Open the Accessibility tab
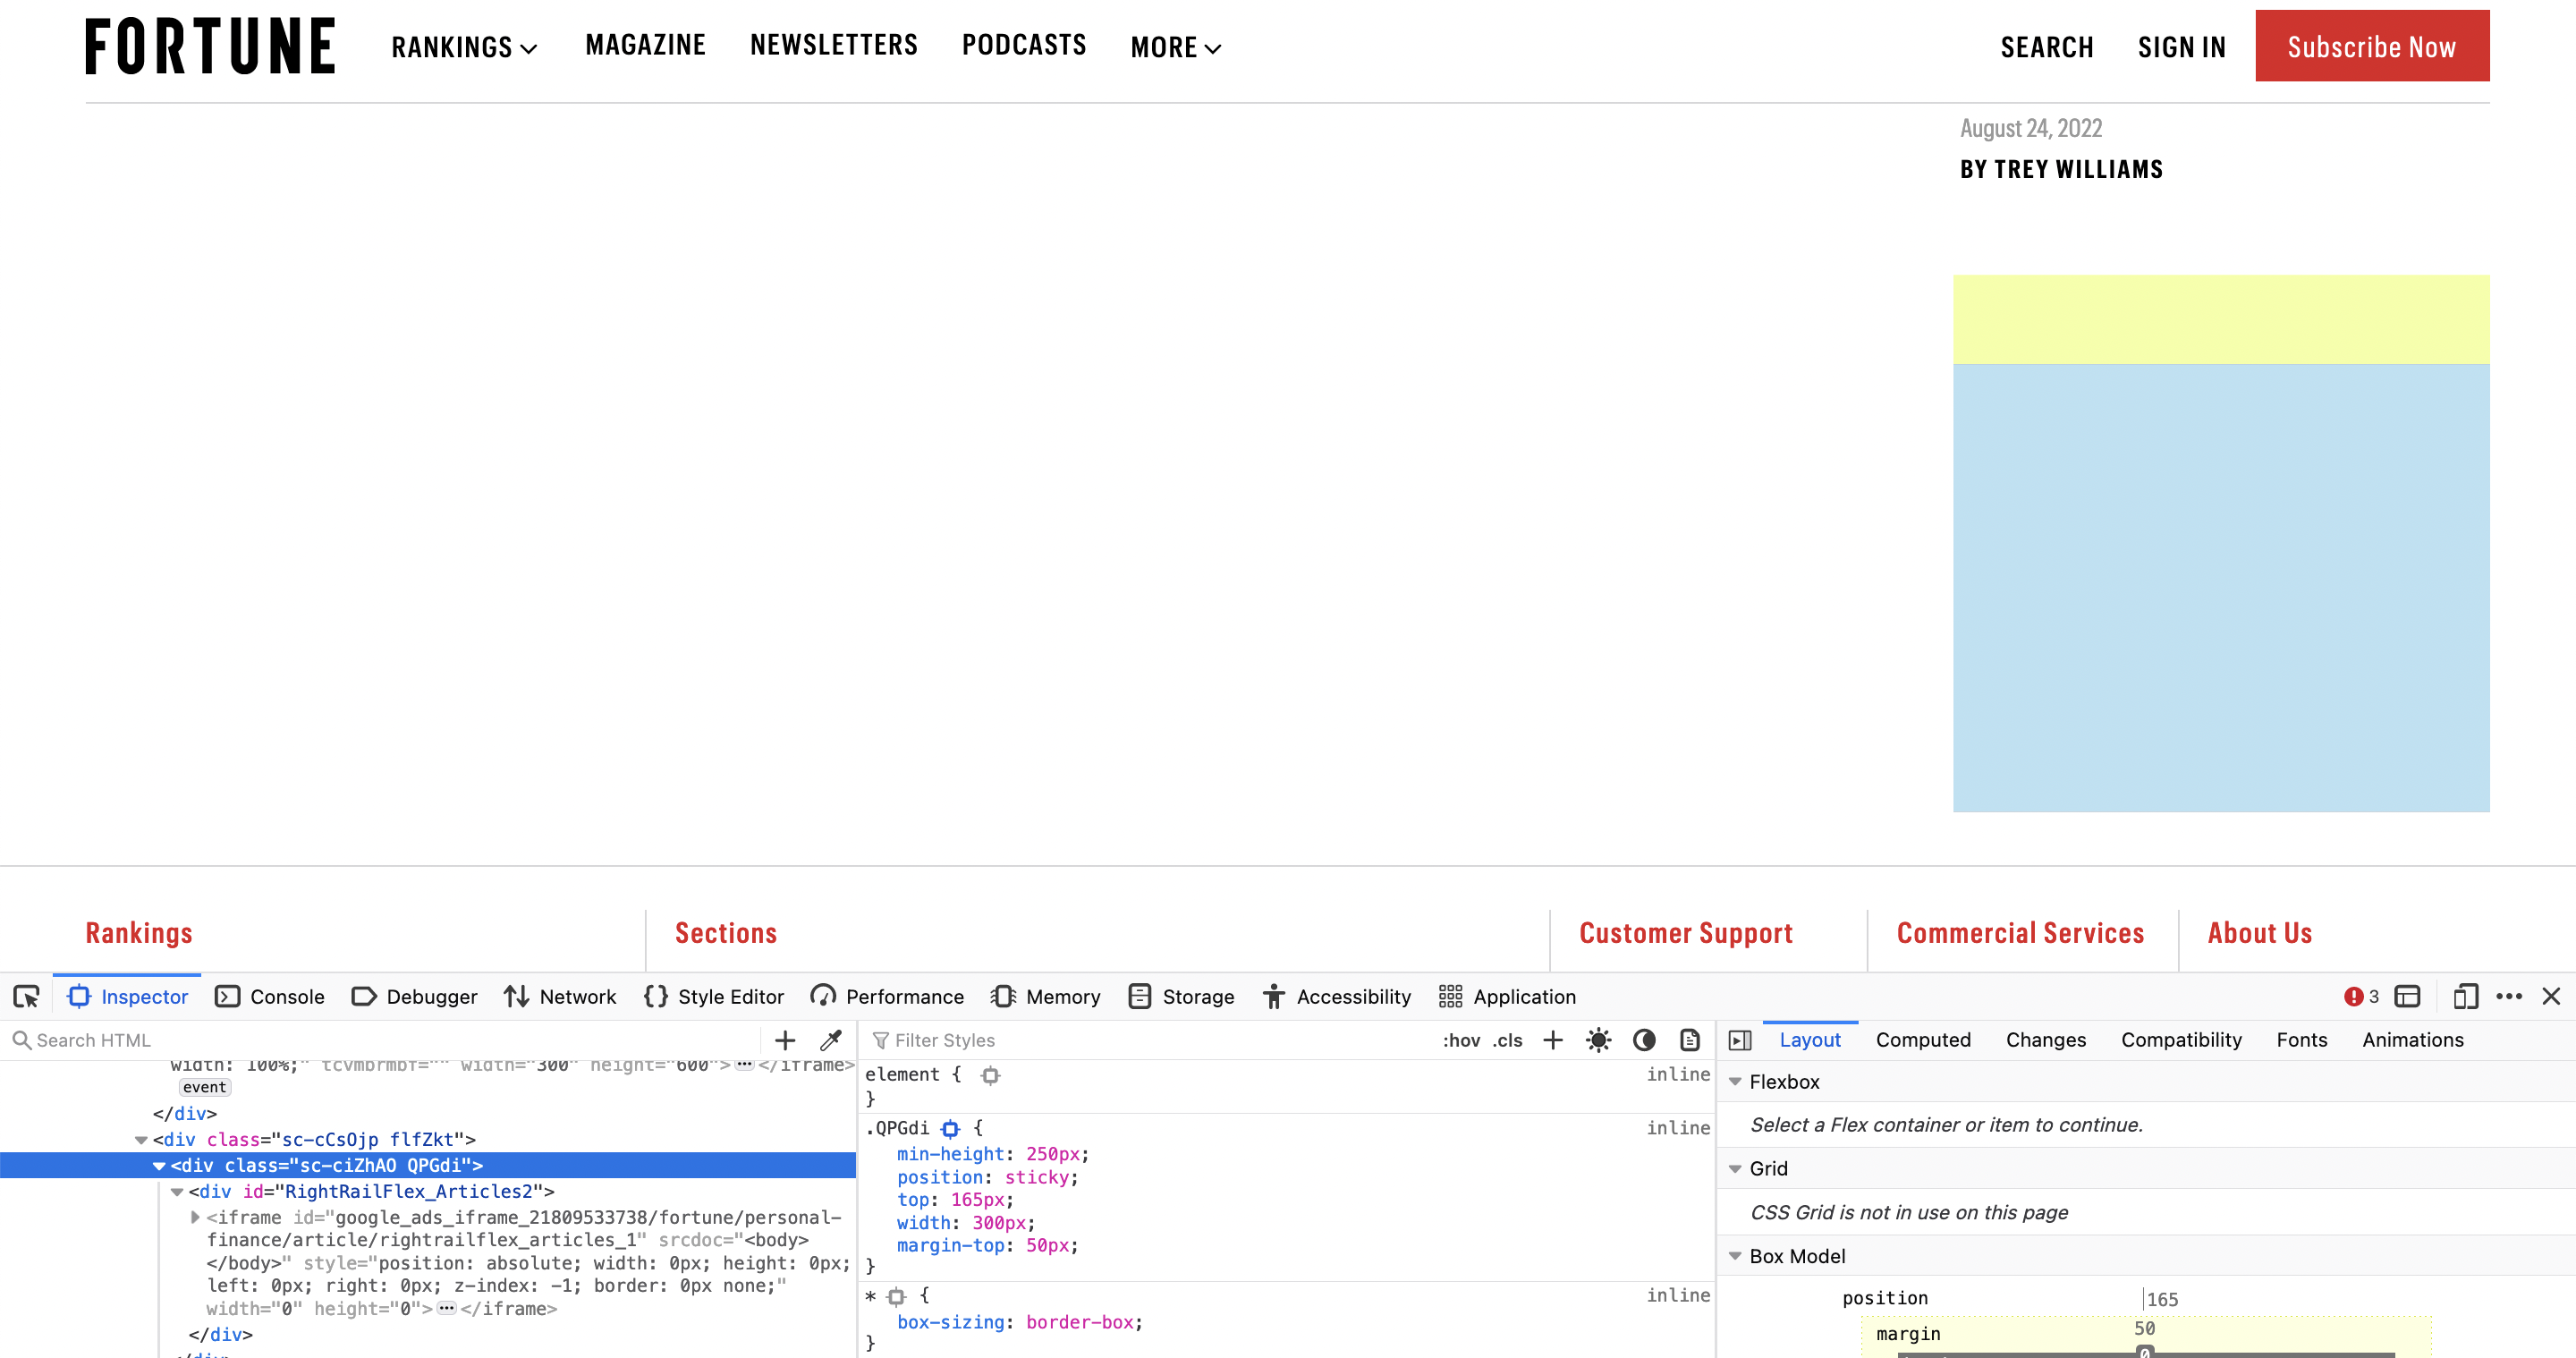 click(x=1336, y=996)
